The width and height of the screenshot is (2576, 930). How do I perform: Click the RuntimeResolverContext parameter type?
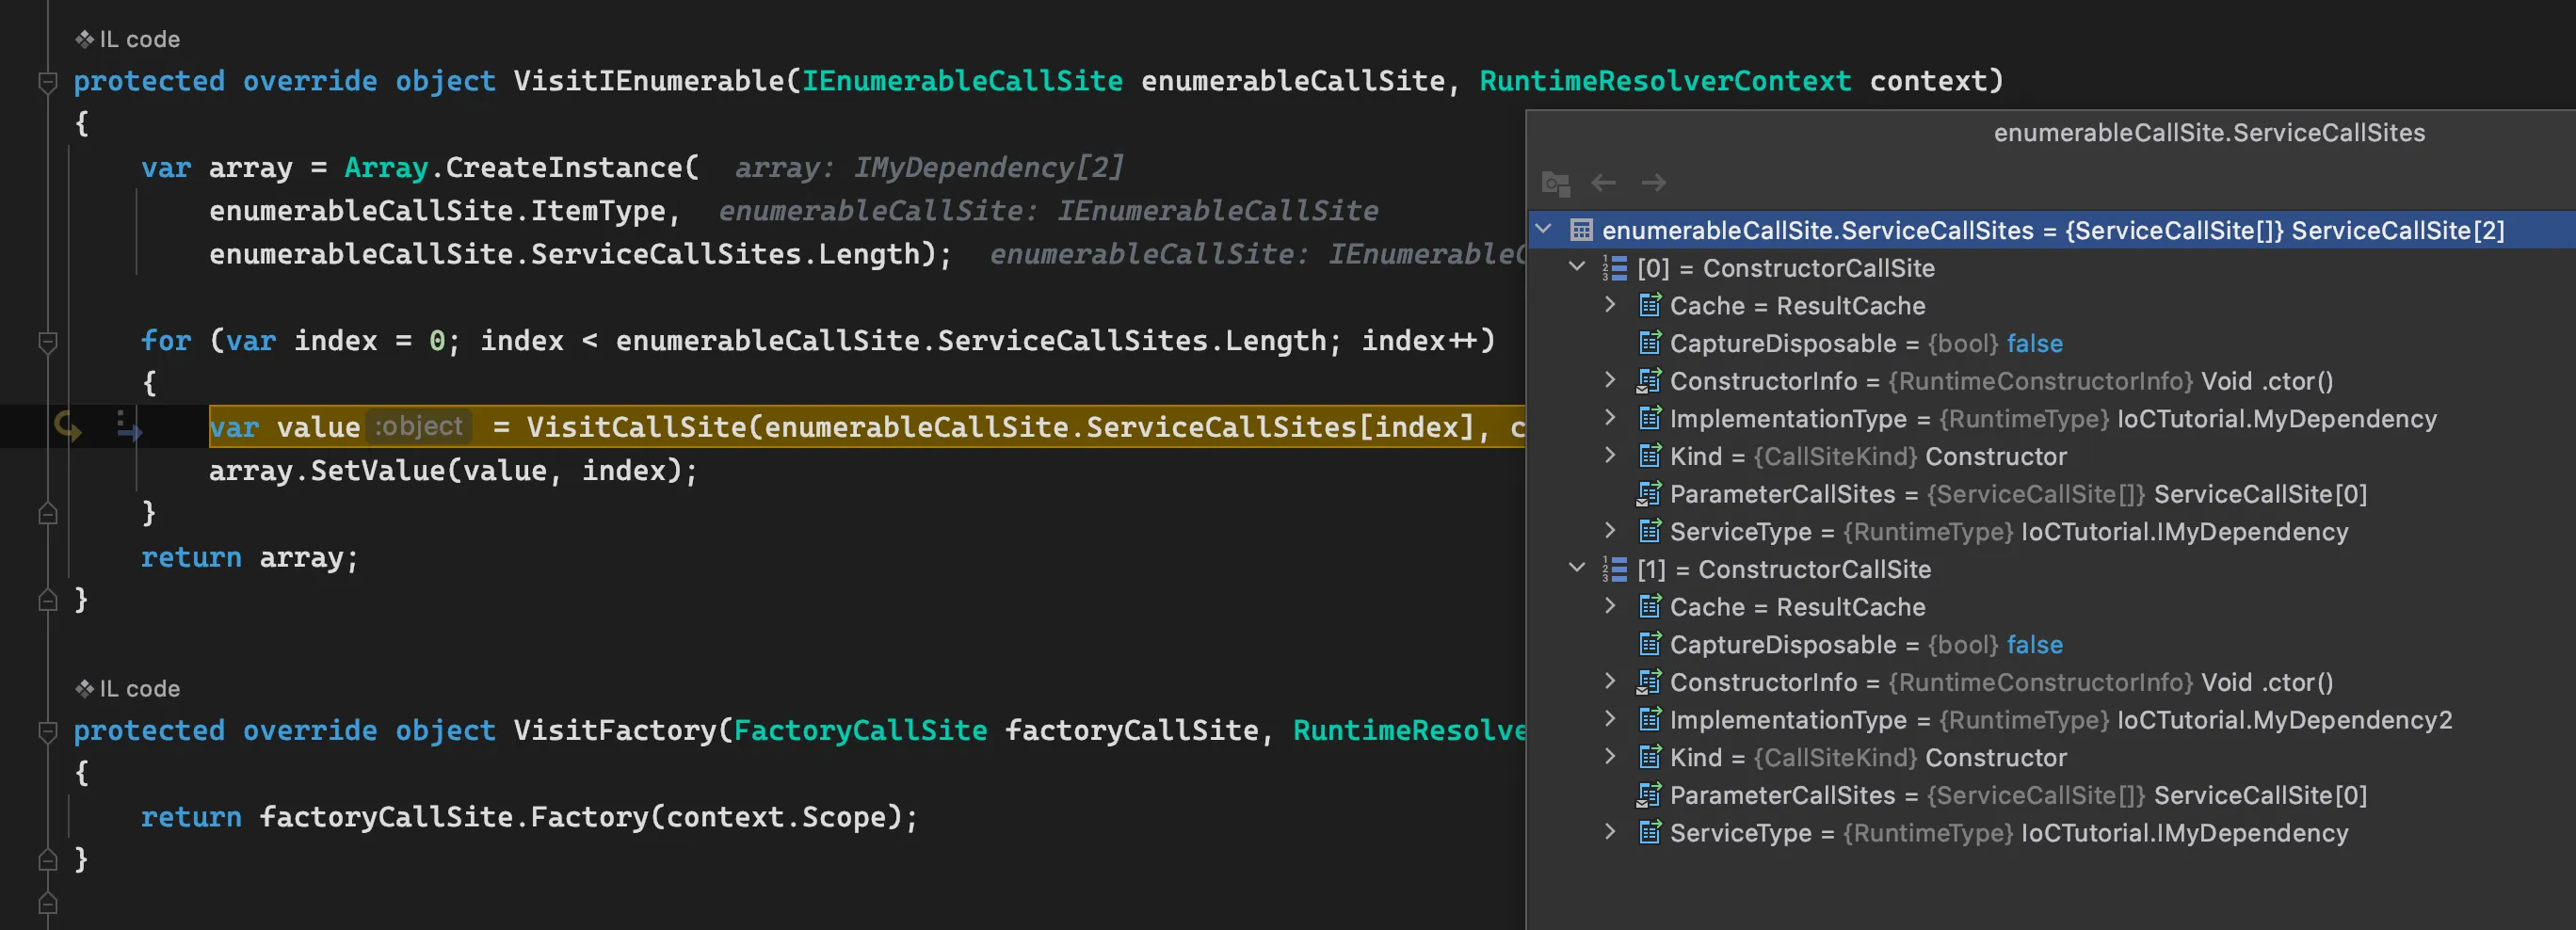[1665, 81]
